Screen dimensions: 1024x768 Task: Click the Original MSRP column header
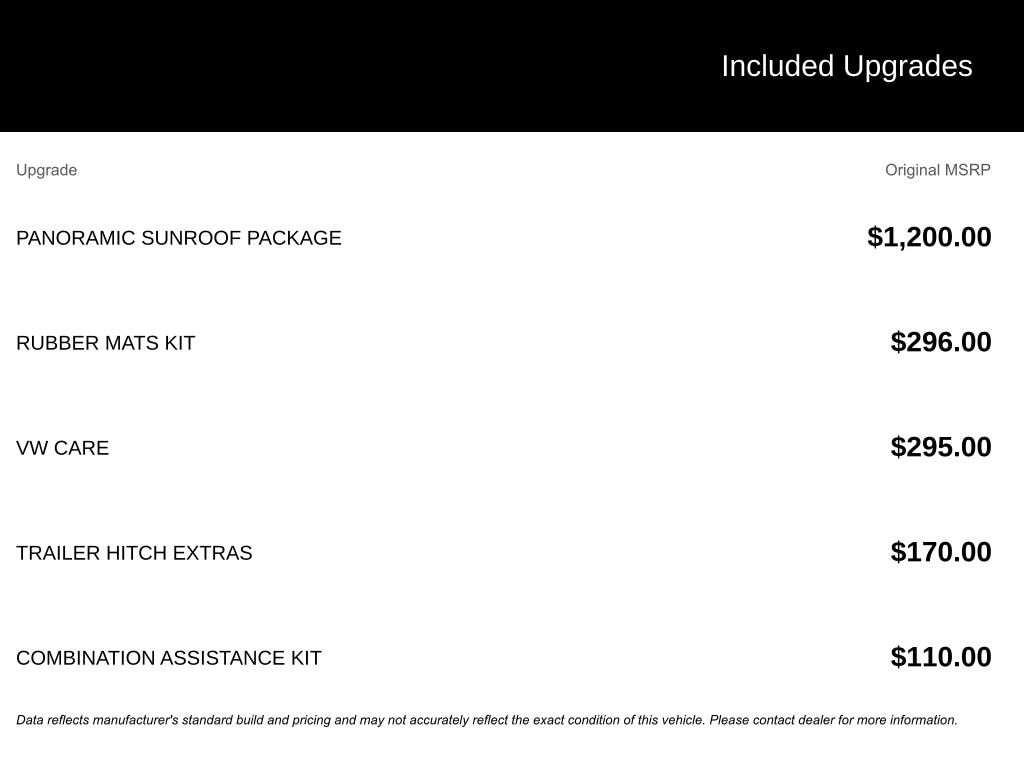click(937, 170)
